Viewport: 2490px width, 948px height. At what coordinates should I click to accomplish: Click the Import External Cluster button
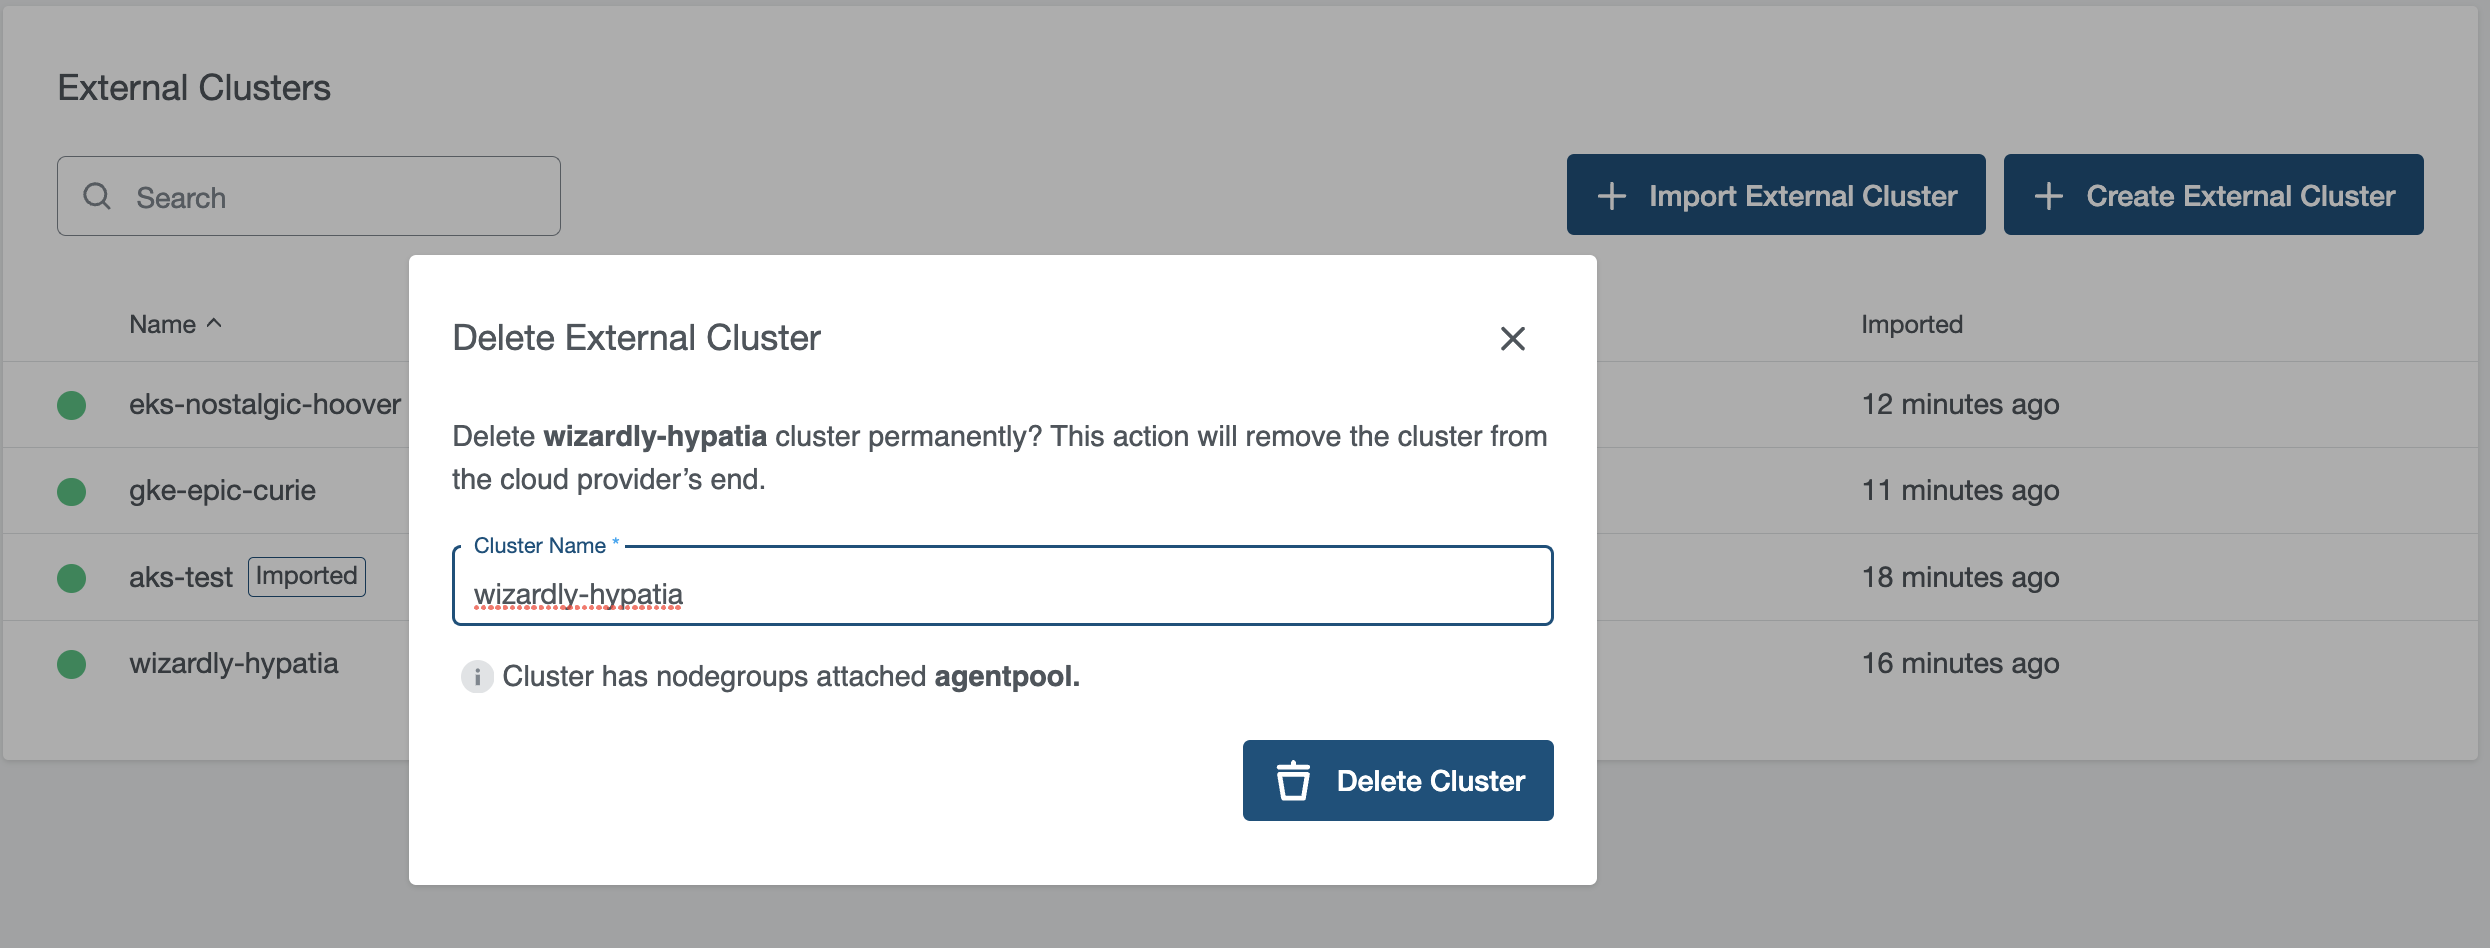(1776, 195)
